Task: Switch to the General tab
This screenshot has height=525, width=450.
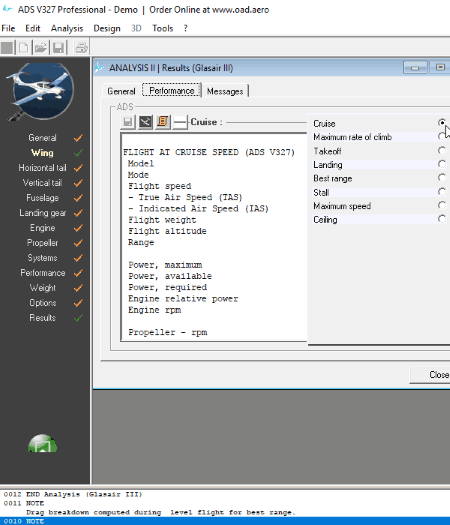Action: click(121, 91)
